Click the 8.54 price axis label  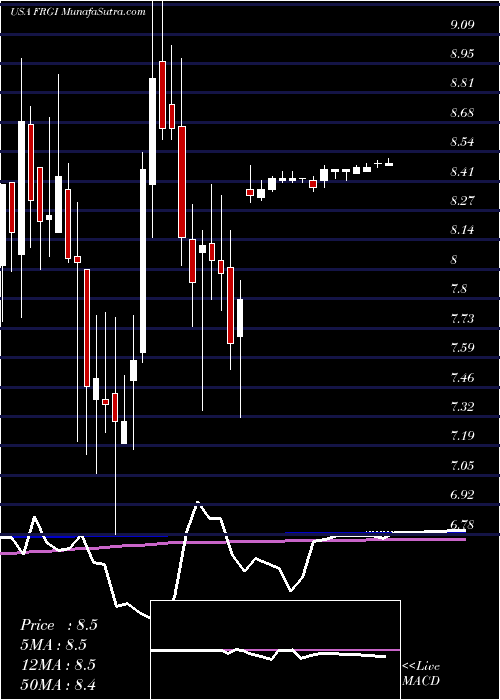pos(462,142)
